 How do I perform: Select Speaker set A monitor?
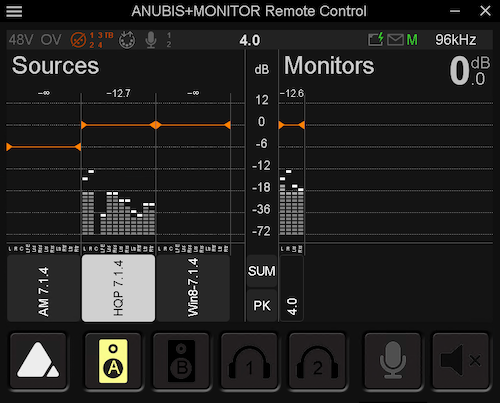(x=113, y=360)
